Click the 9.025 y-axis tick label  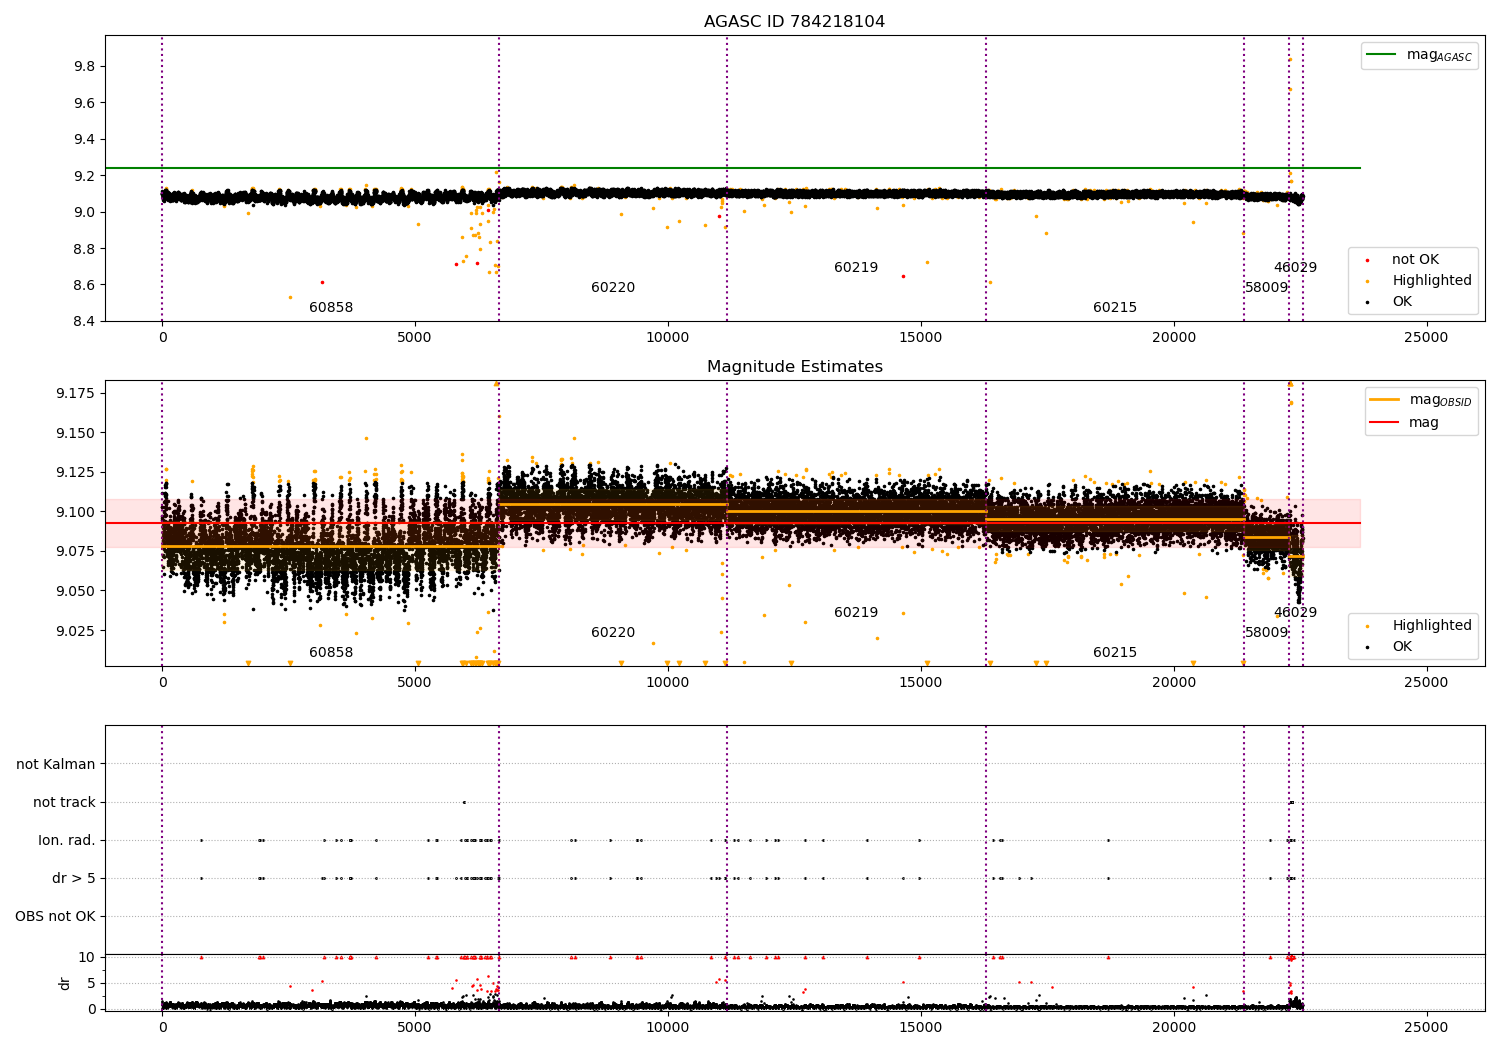pos(76,631)
